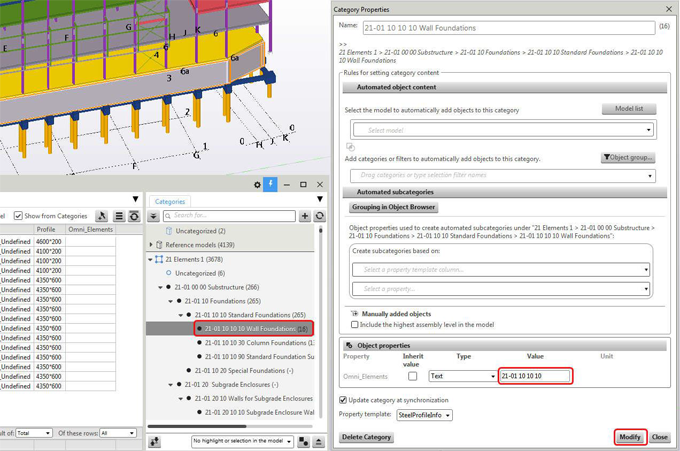Uncheck Update category at synchronization
Screen dimensions: 680x451
tap(345, 400)
